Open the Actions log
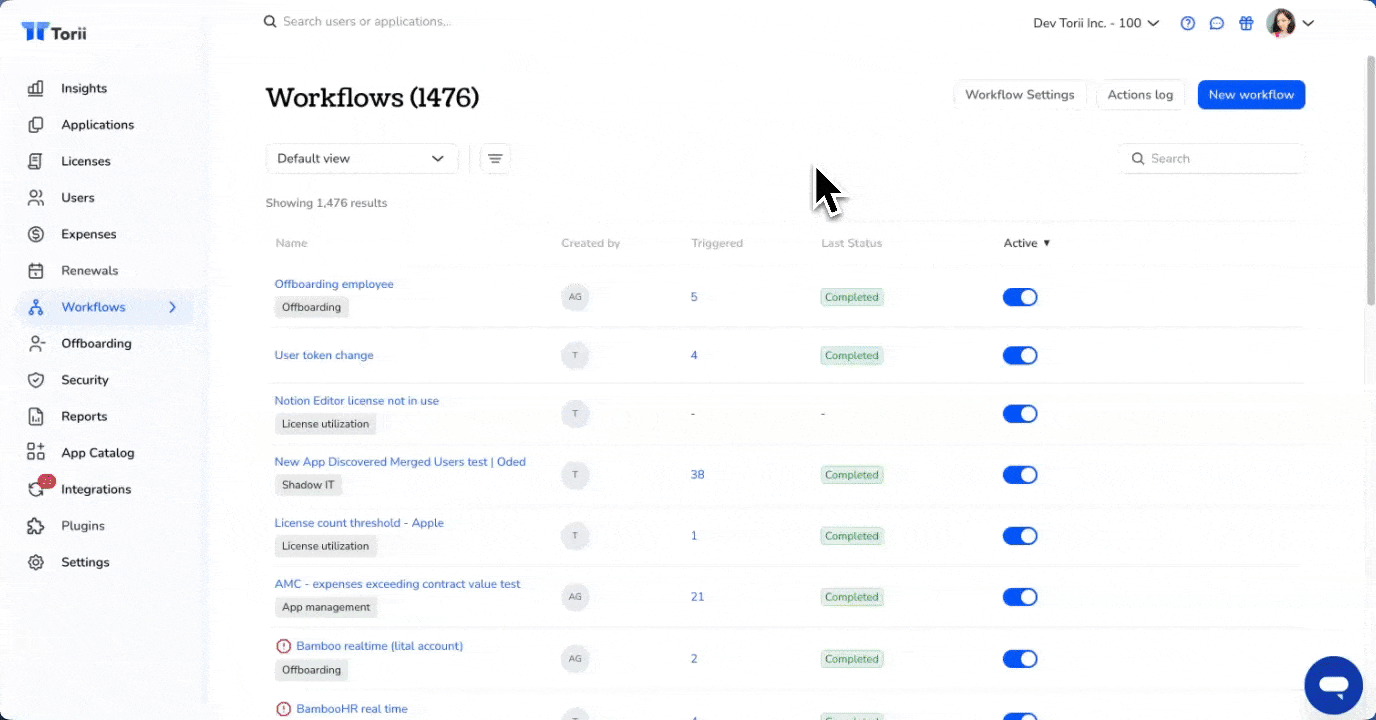This screenshot has width=1376, height=720. tap(1140, 95)
